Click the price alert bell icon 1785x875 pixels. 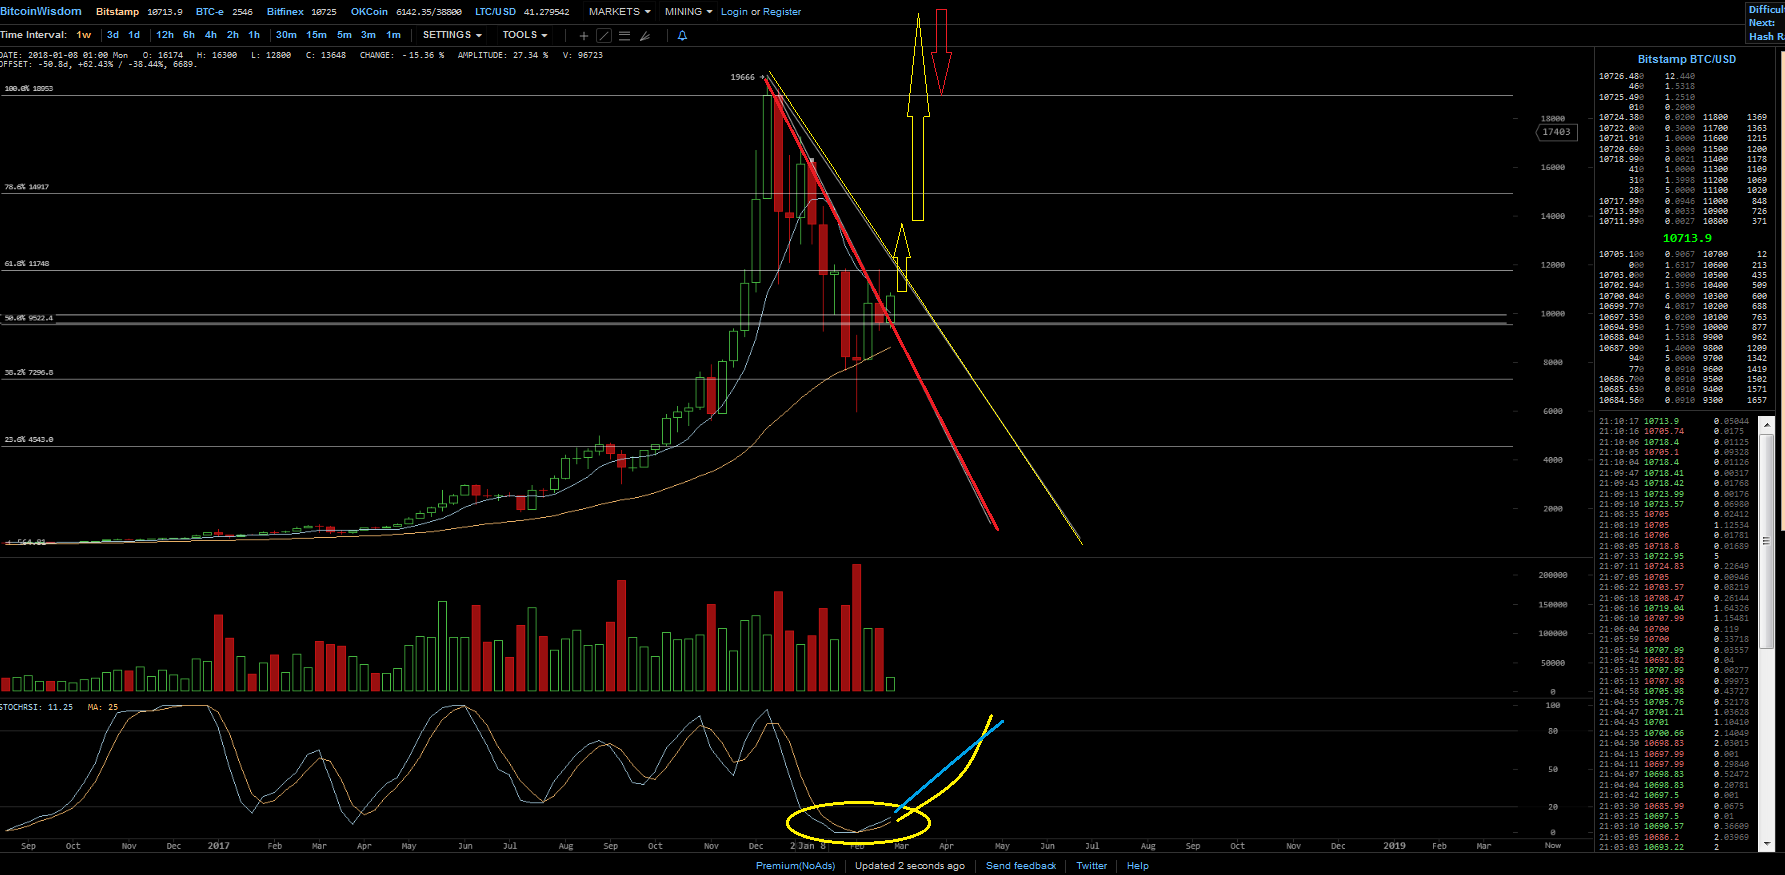click(683, 36)
